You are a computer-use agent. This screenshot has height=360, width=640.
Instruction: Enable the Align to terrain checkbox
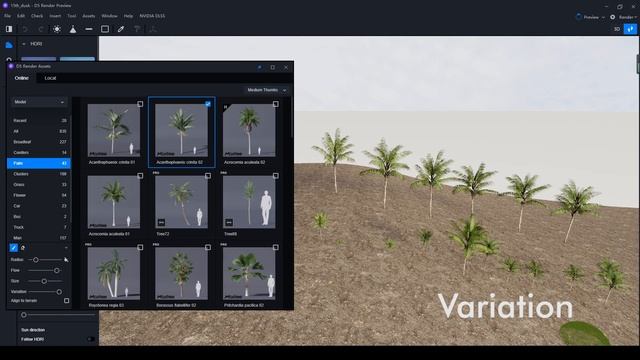click(66, 301)
